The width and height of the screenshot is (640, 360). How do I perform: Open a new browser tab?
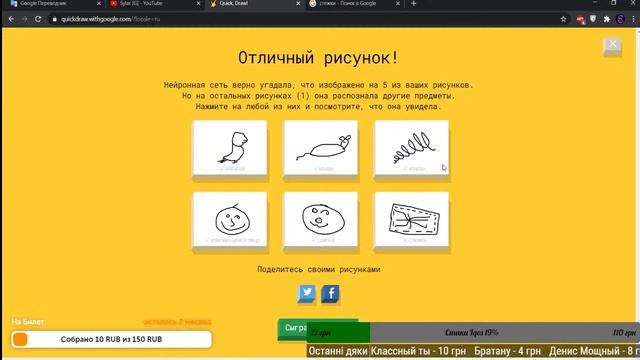(x=413, y=3)
